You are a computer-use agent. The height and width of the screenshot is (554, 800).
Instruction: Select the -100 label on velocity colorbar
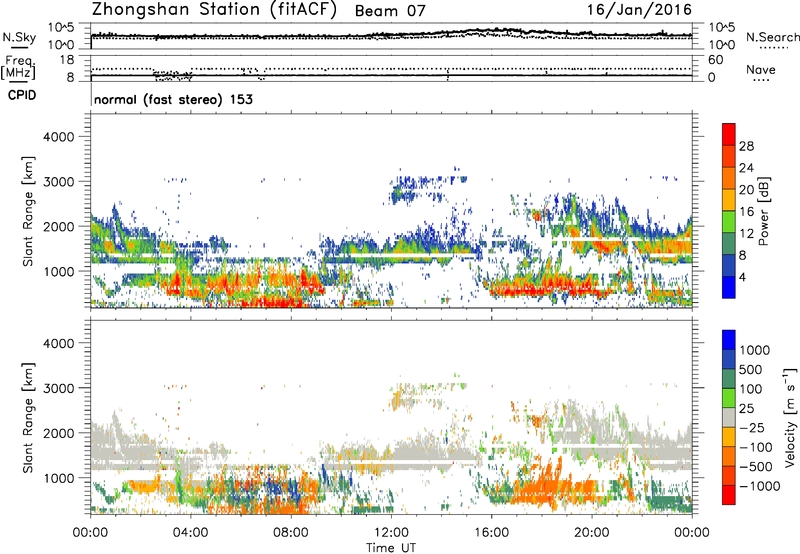(756, 448)
